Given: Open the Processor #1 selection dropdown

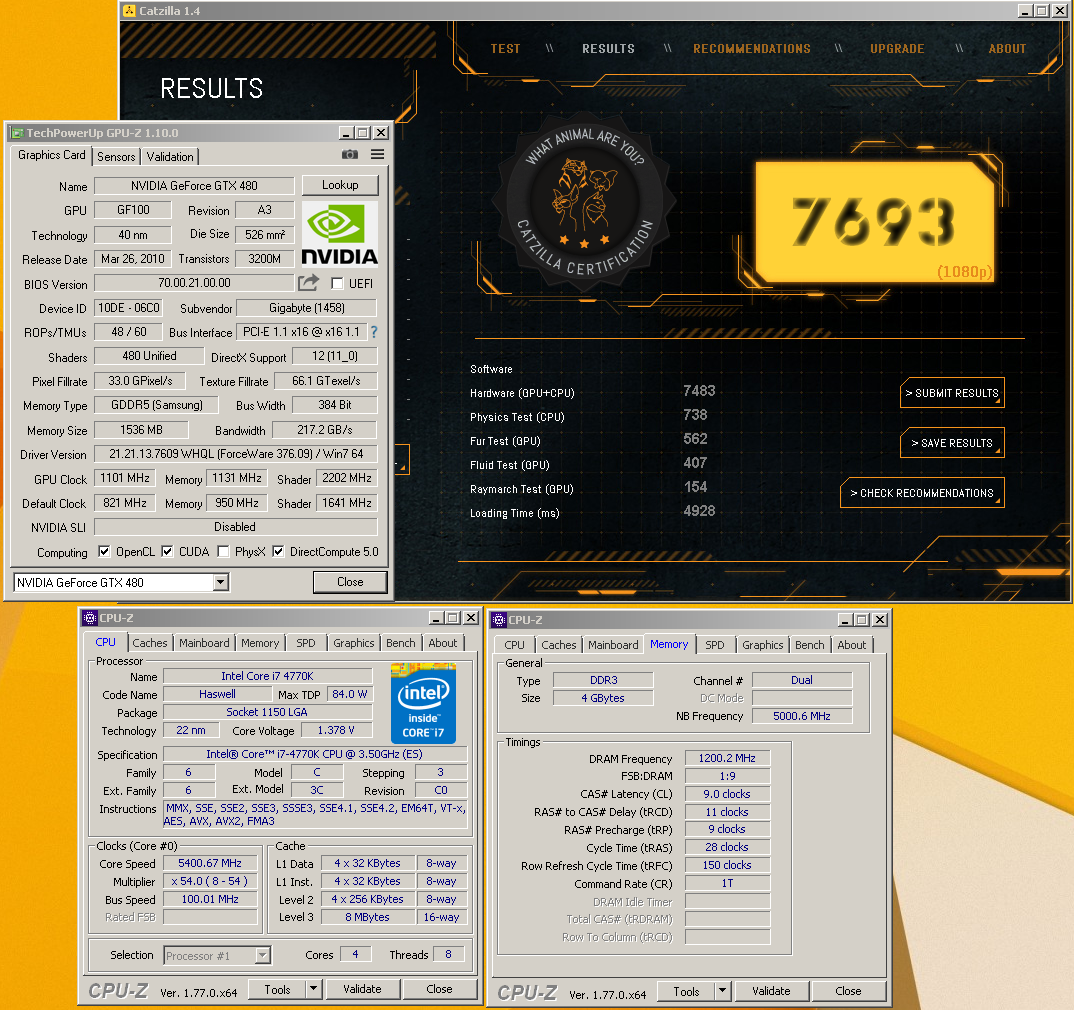Looking at the screenshot, I should tap(263, 955).
